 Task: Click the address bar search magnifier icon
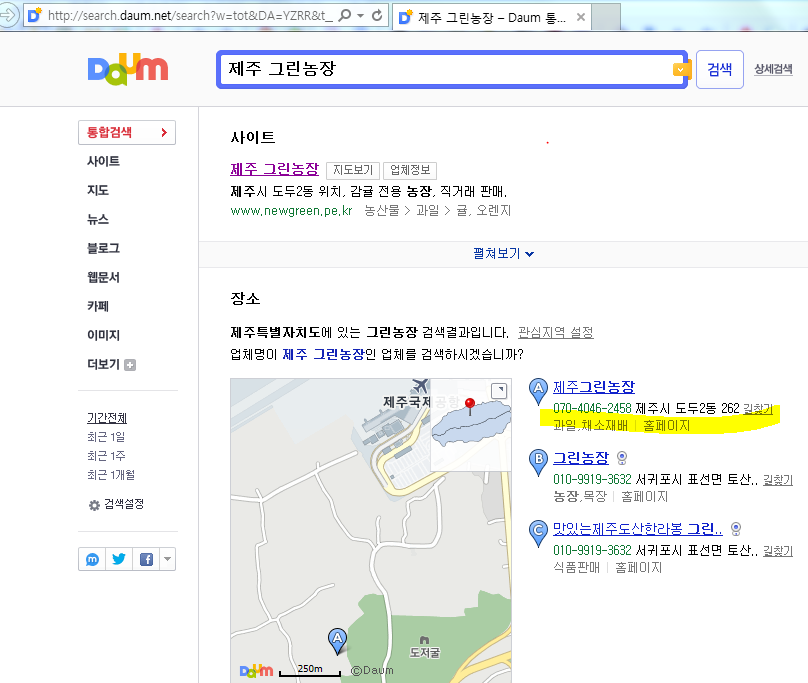point(345,15)
